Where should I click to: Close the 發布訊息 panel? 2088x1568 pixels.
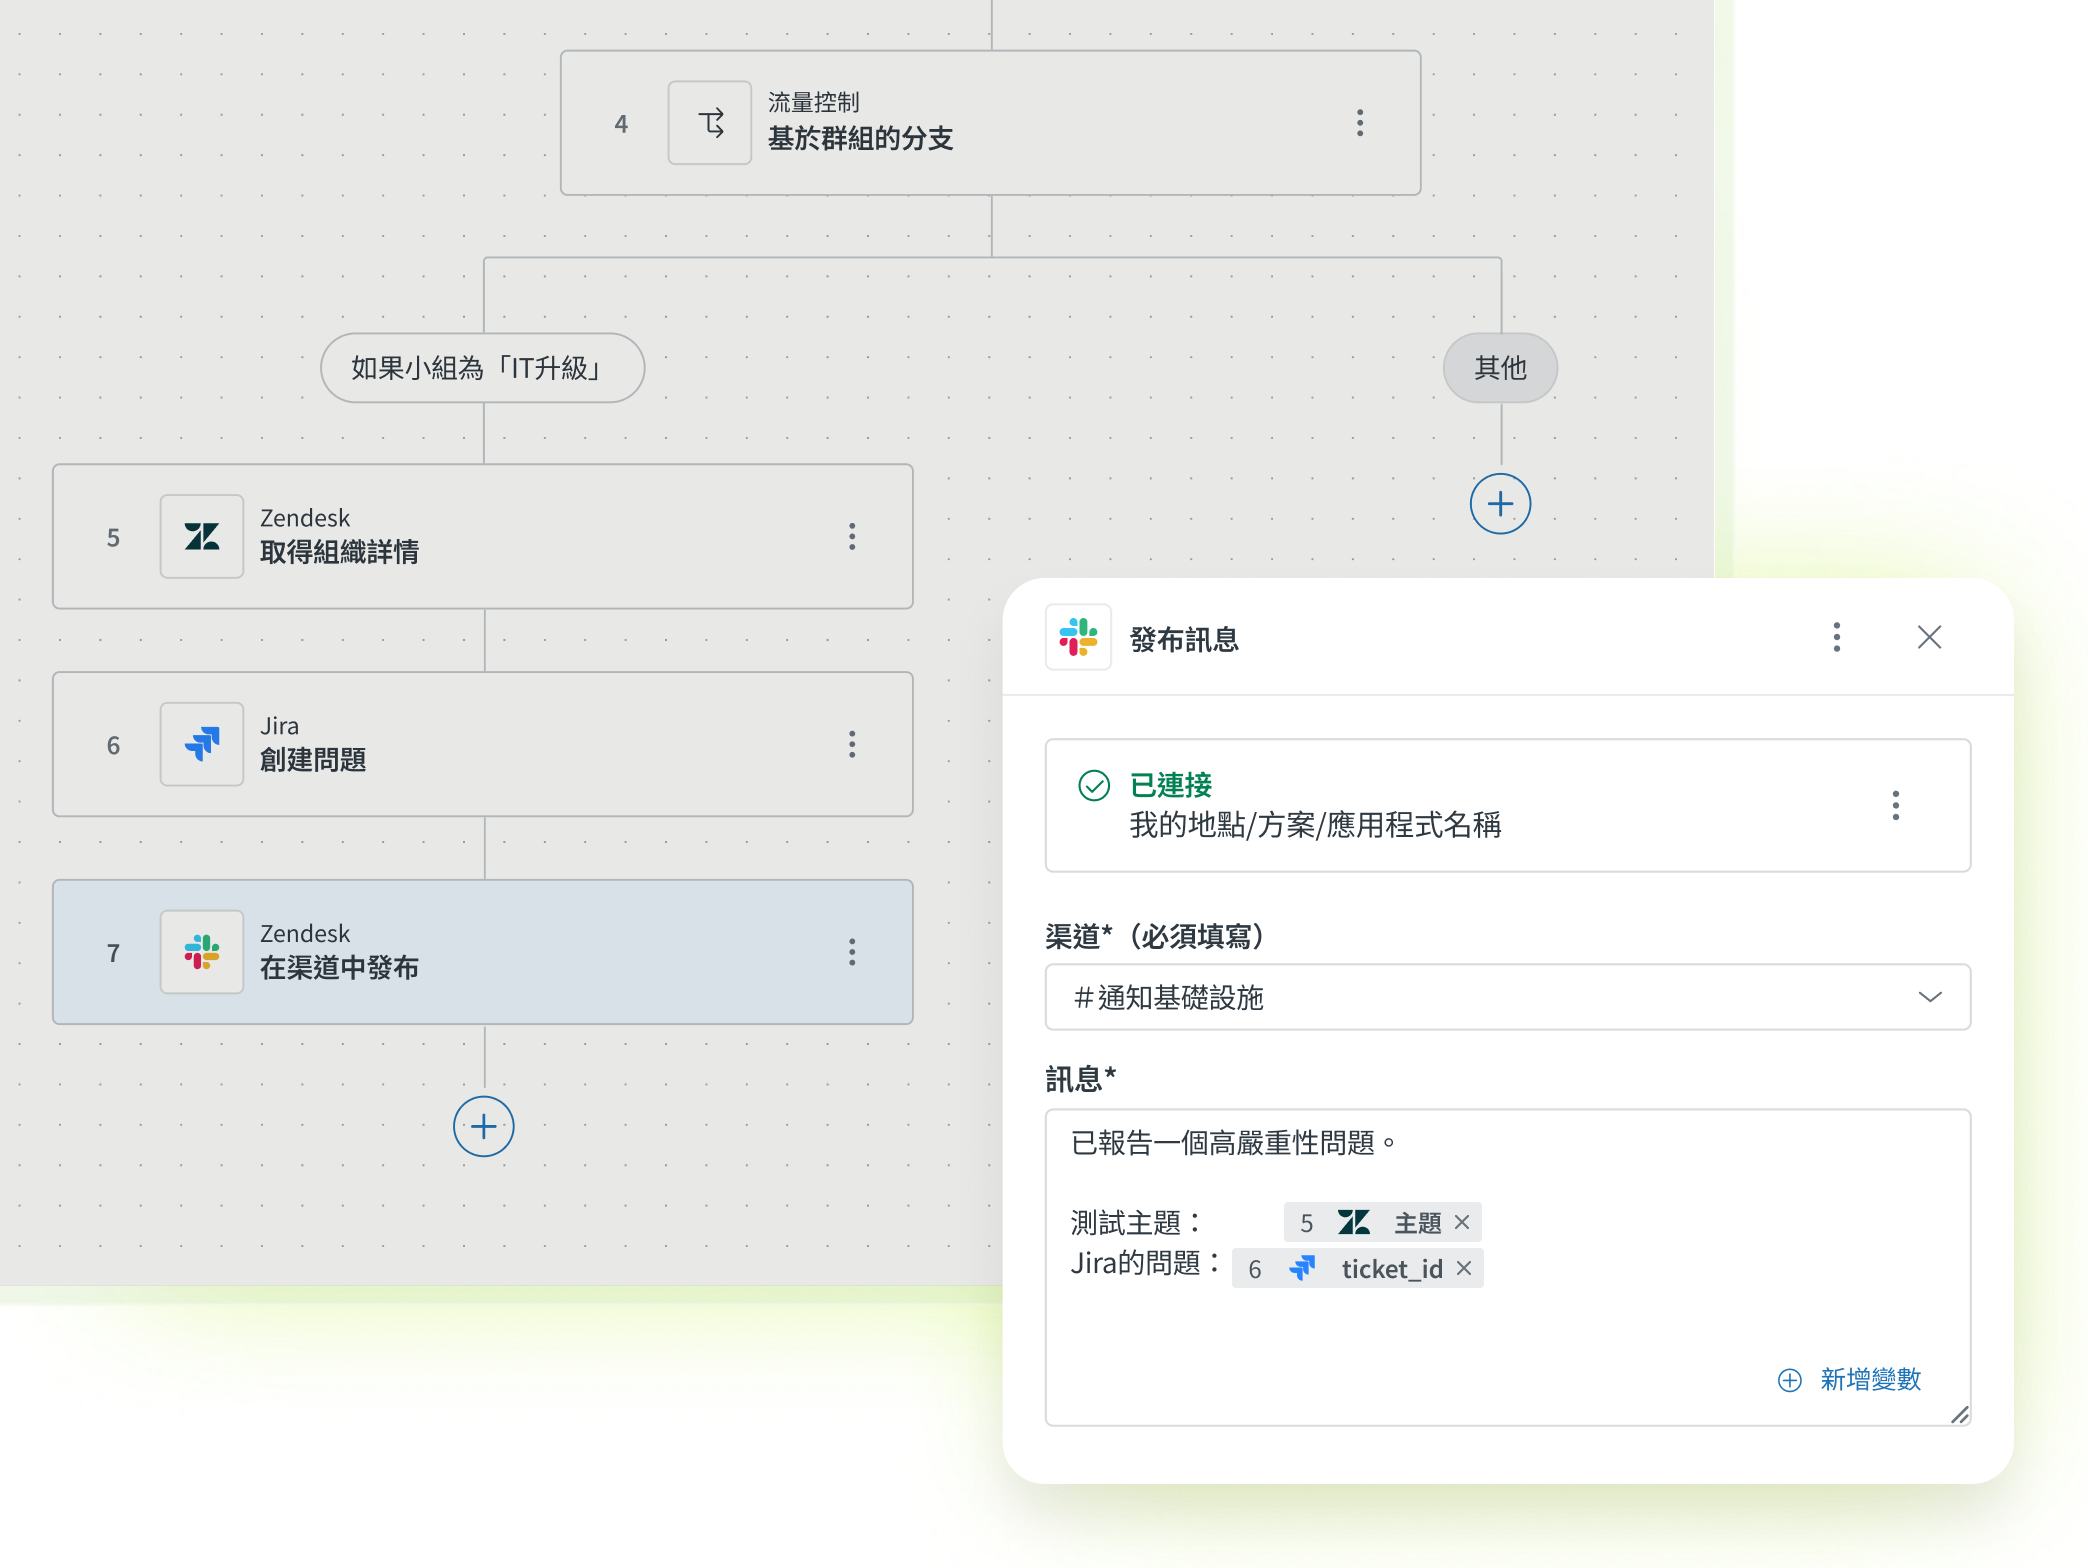coord(1930,637)
